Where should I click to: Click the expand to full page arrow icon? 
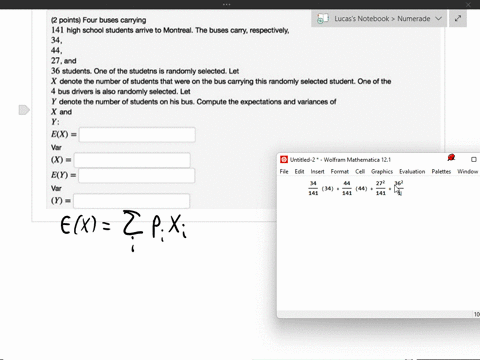click(458, 18)
